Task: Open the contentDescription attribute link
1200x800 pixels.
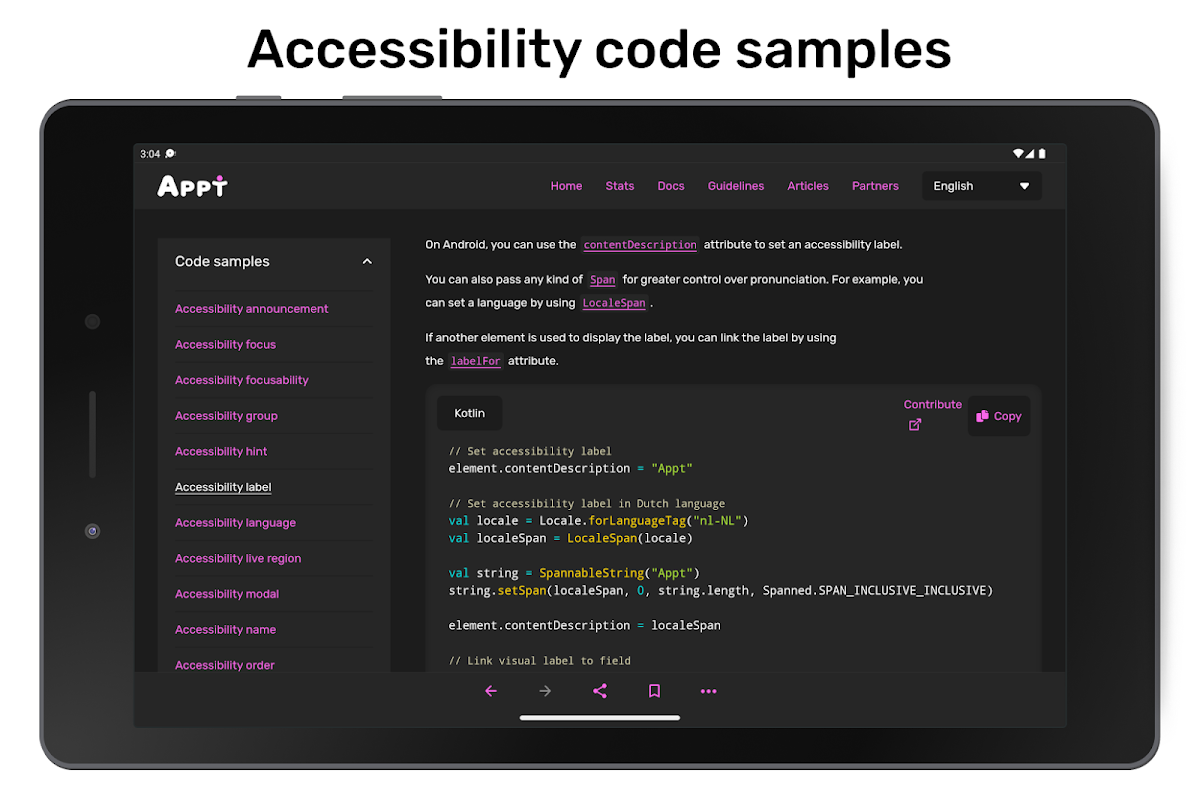Action: 640,245
